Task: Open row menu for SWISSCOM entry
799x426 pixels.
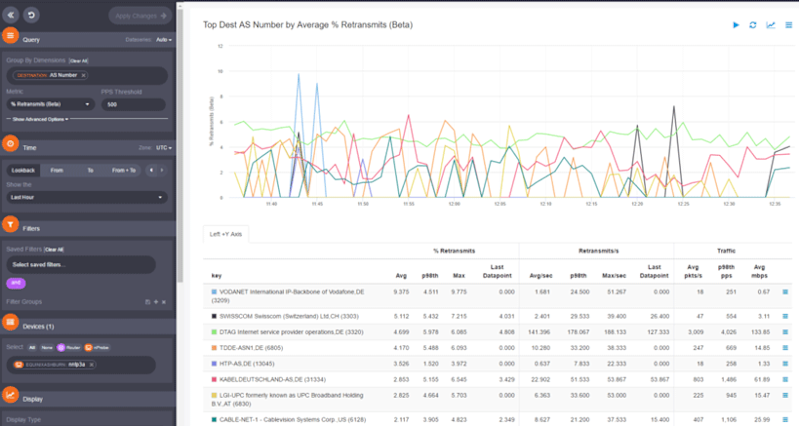Action: [x=785, y=316]
